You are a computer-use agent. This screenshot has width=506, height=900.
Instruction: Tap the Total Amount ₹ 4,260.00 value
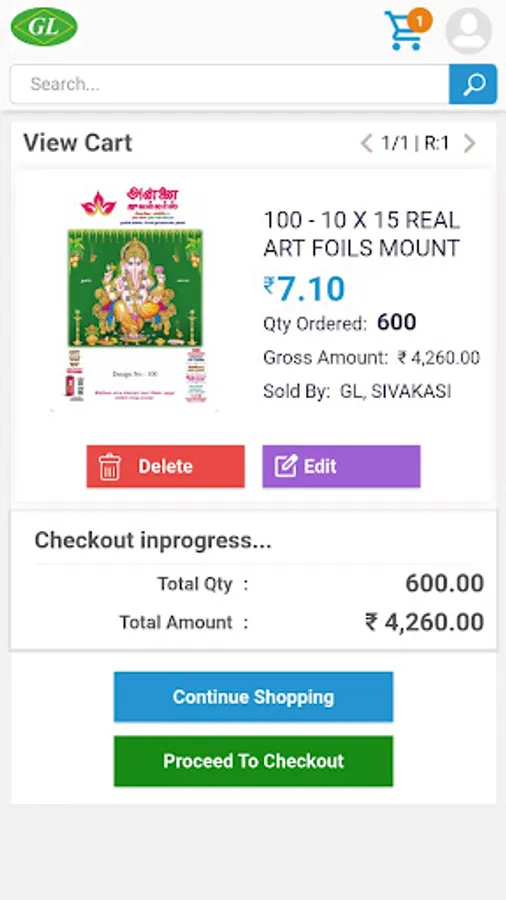tap(425, 622)
